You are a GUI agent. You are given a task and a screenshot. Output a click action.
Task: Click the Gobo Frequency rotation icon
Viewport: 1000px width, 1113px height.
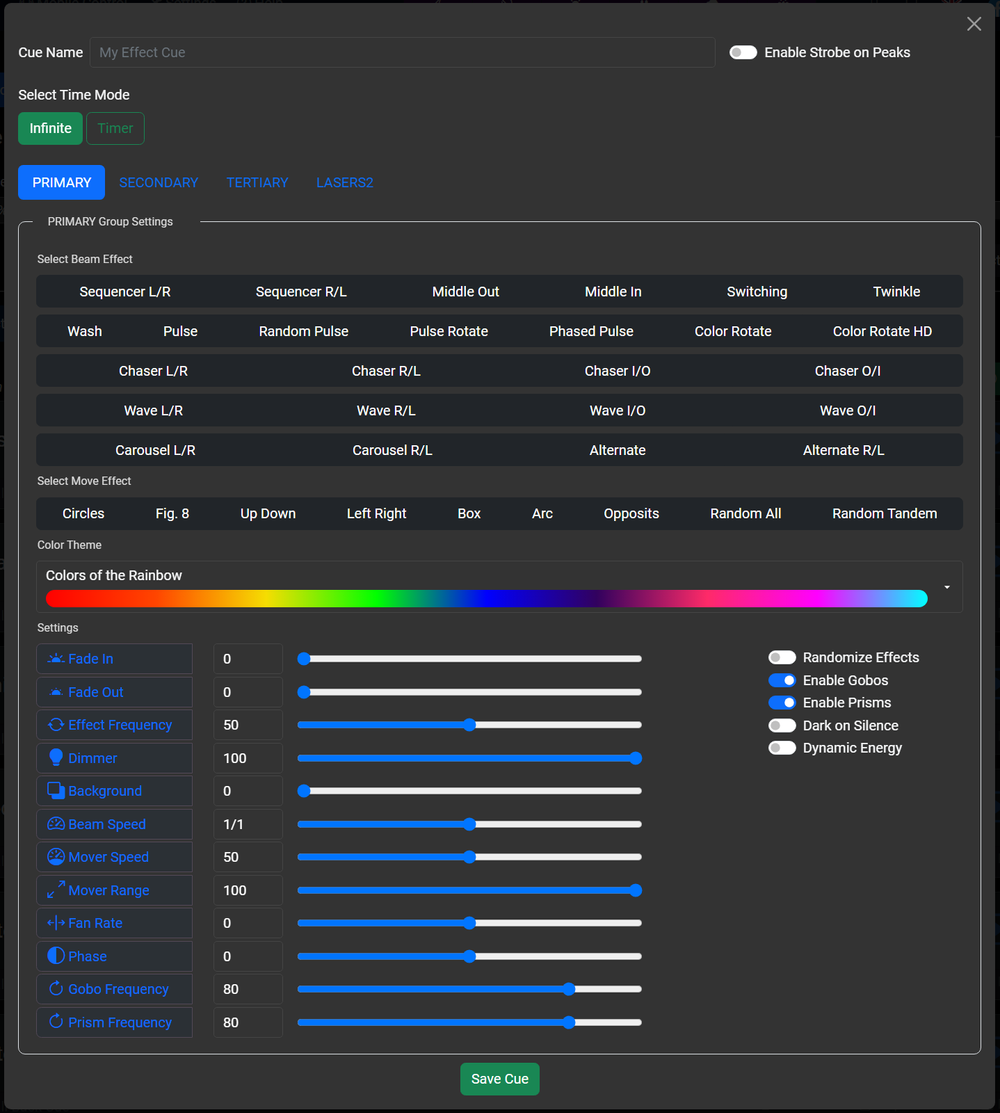pos(54,989)
